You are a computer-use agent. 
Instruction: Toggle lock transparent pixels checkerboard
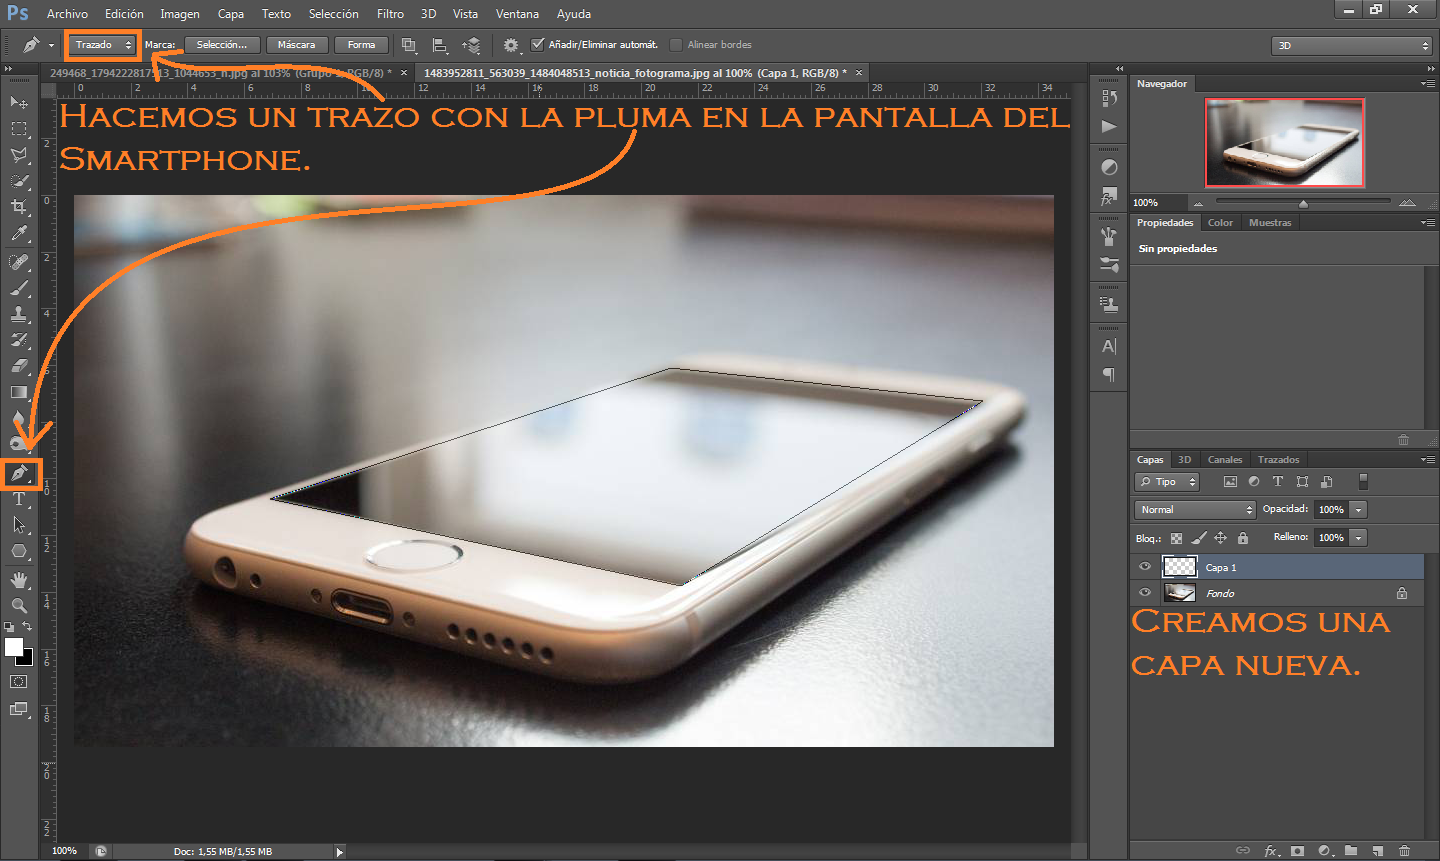pyautogui.click(x=1177, y=538)
